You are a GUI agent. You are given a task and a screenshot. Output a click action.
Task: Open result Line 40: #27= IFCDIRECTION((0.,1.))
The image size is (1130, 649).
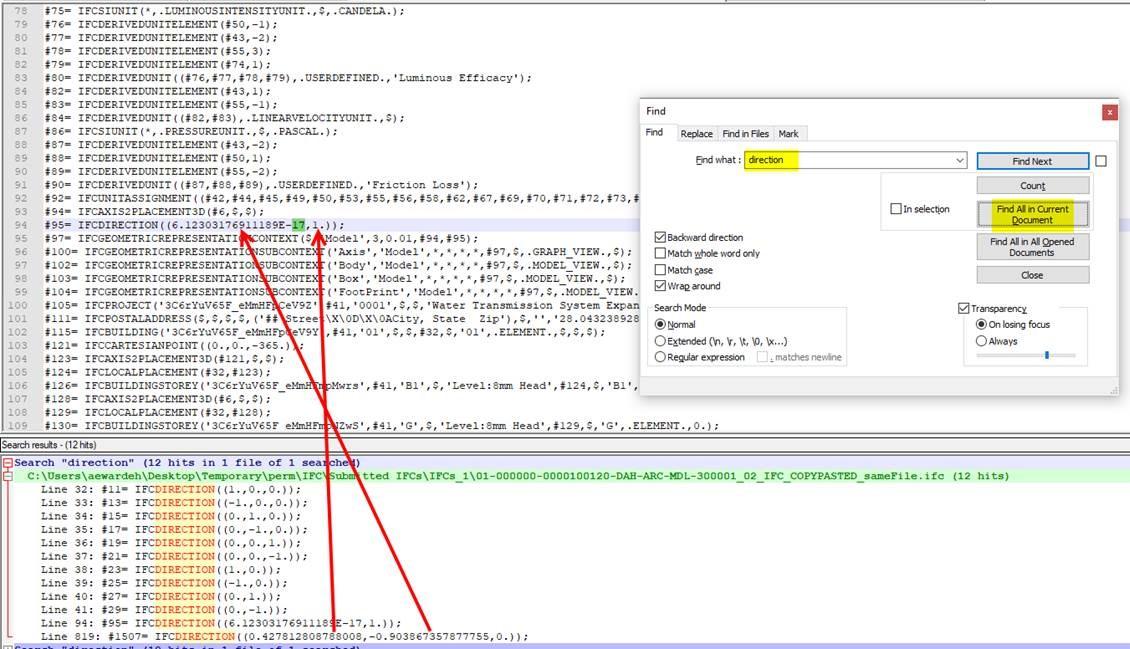(x=161, y=596)
